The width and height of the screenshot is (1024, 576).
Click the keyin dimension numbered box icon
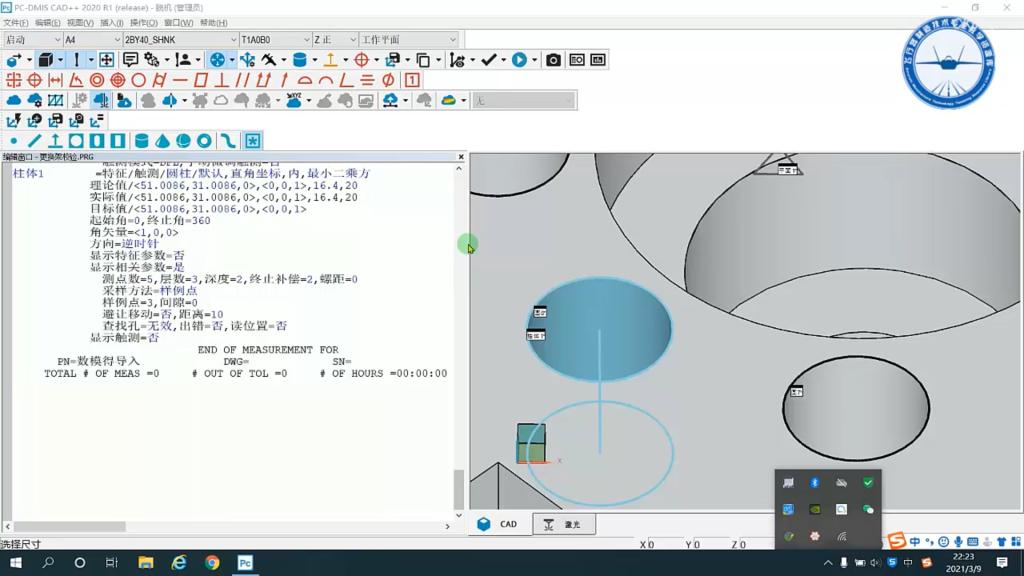[412, 80]
